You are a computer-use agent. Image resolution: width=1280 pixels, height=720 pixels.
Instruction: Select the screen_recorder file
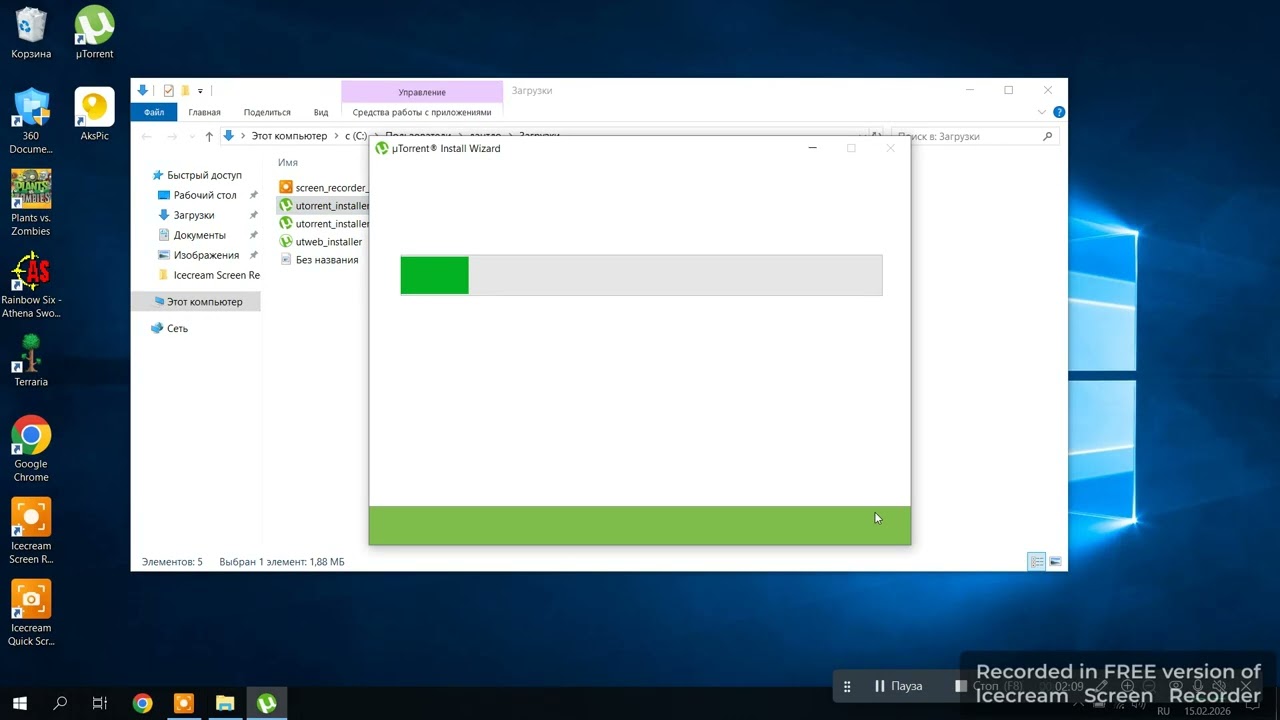(x=323, y=187)
